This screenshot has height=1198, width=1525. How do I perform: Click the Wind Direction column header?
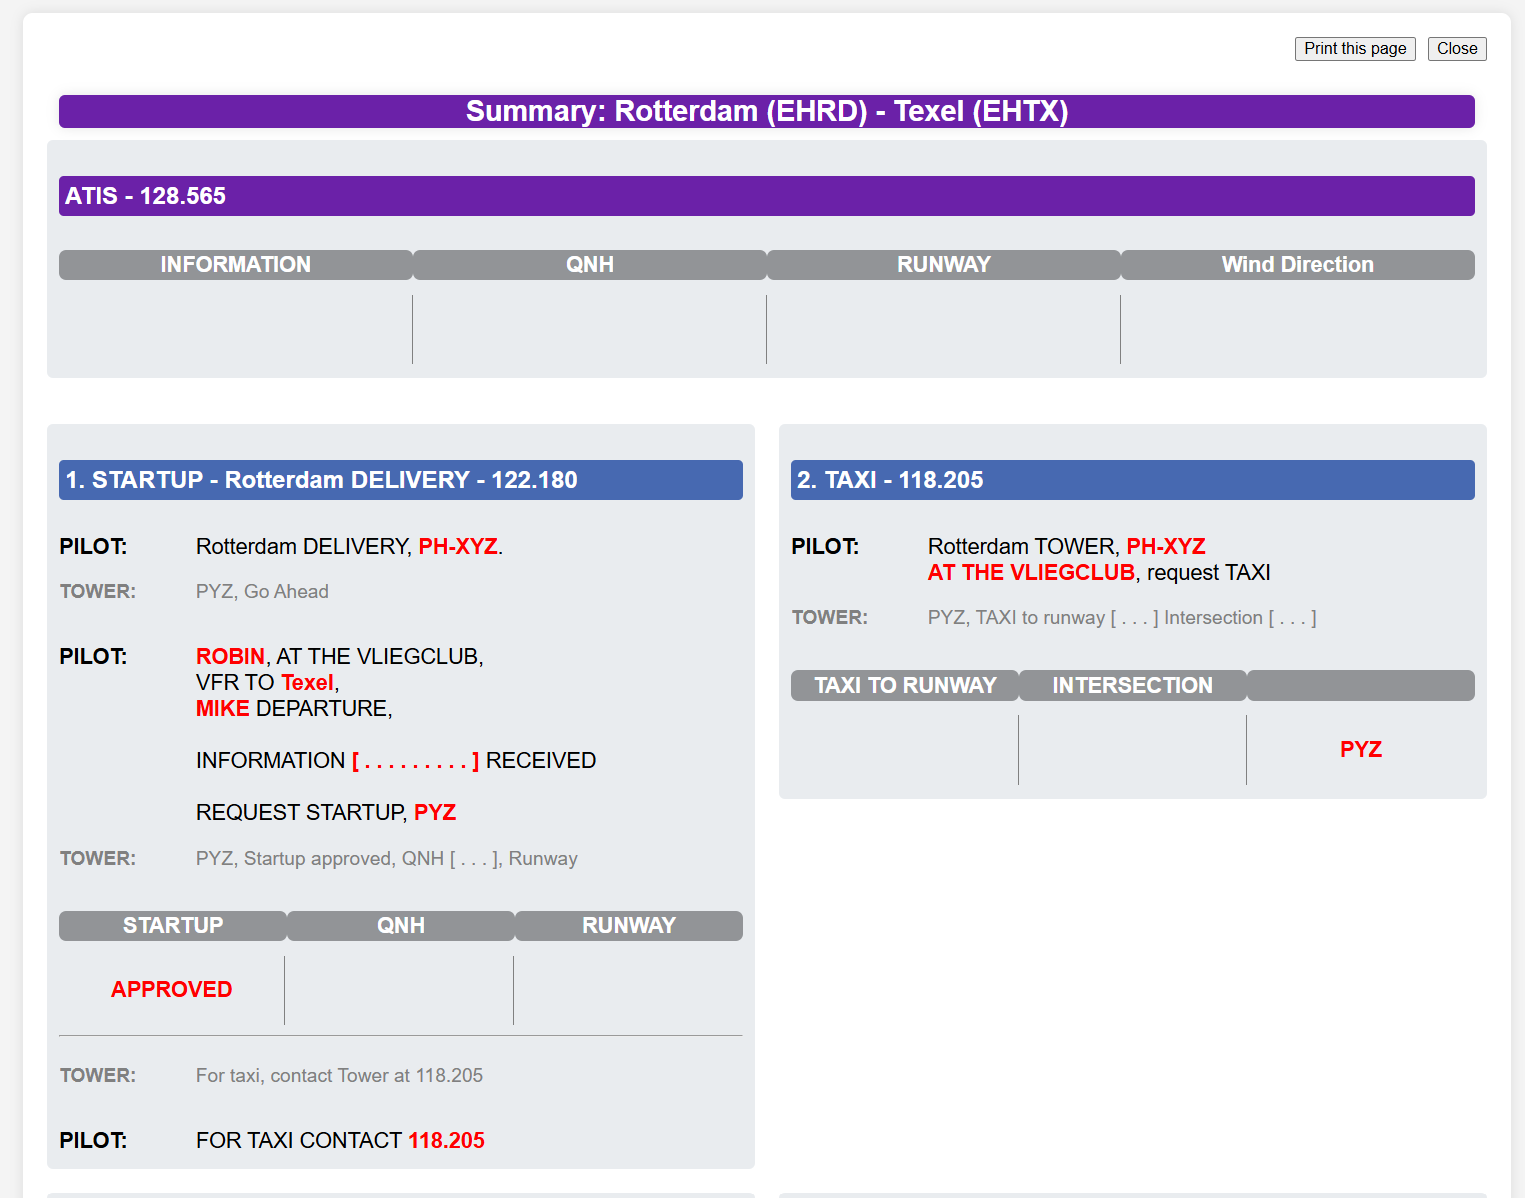(x=1297, y=265)
